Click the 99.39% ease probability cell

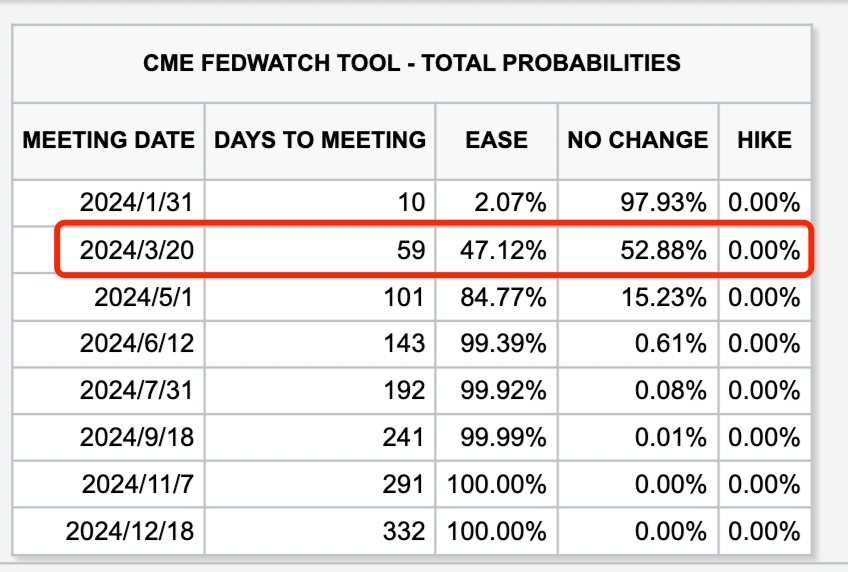tap(502, 344)
